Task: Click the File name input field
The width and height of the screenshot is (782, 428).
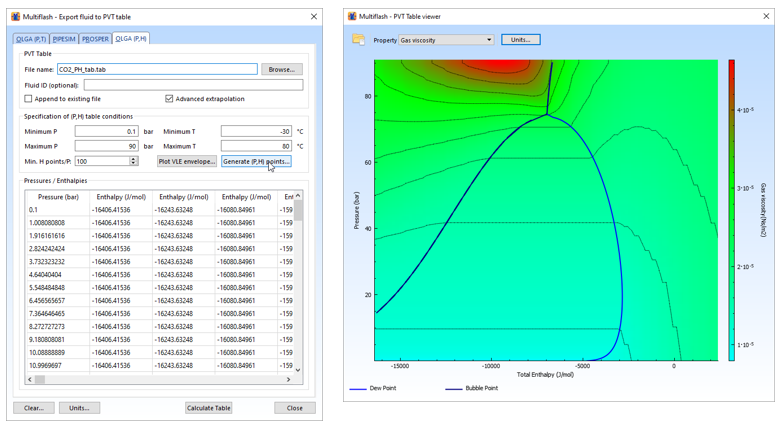Action: [x=157, y=69]
